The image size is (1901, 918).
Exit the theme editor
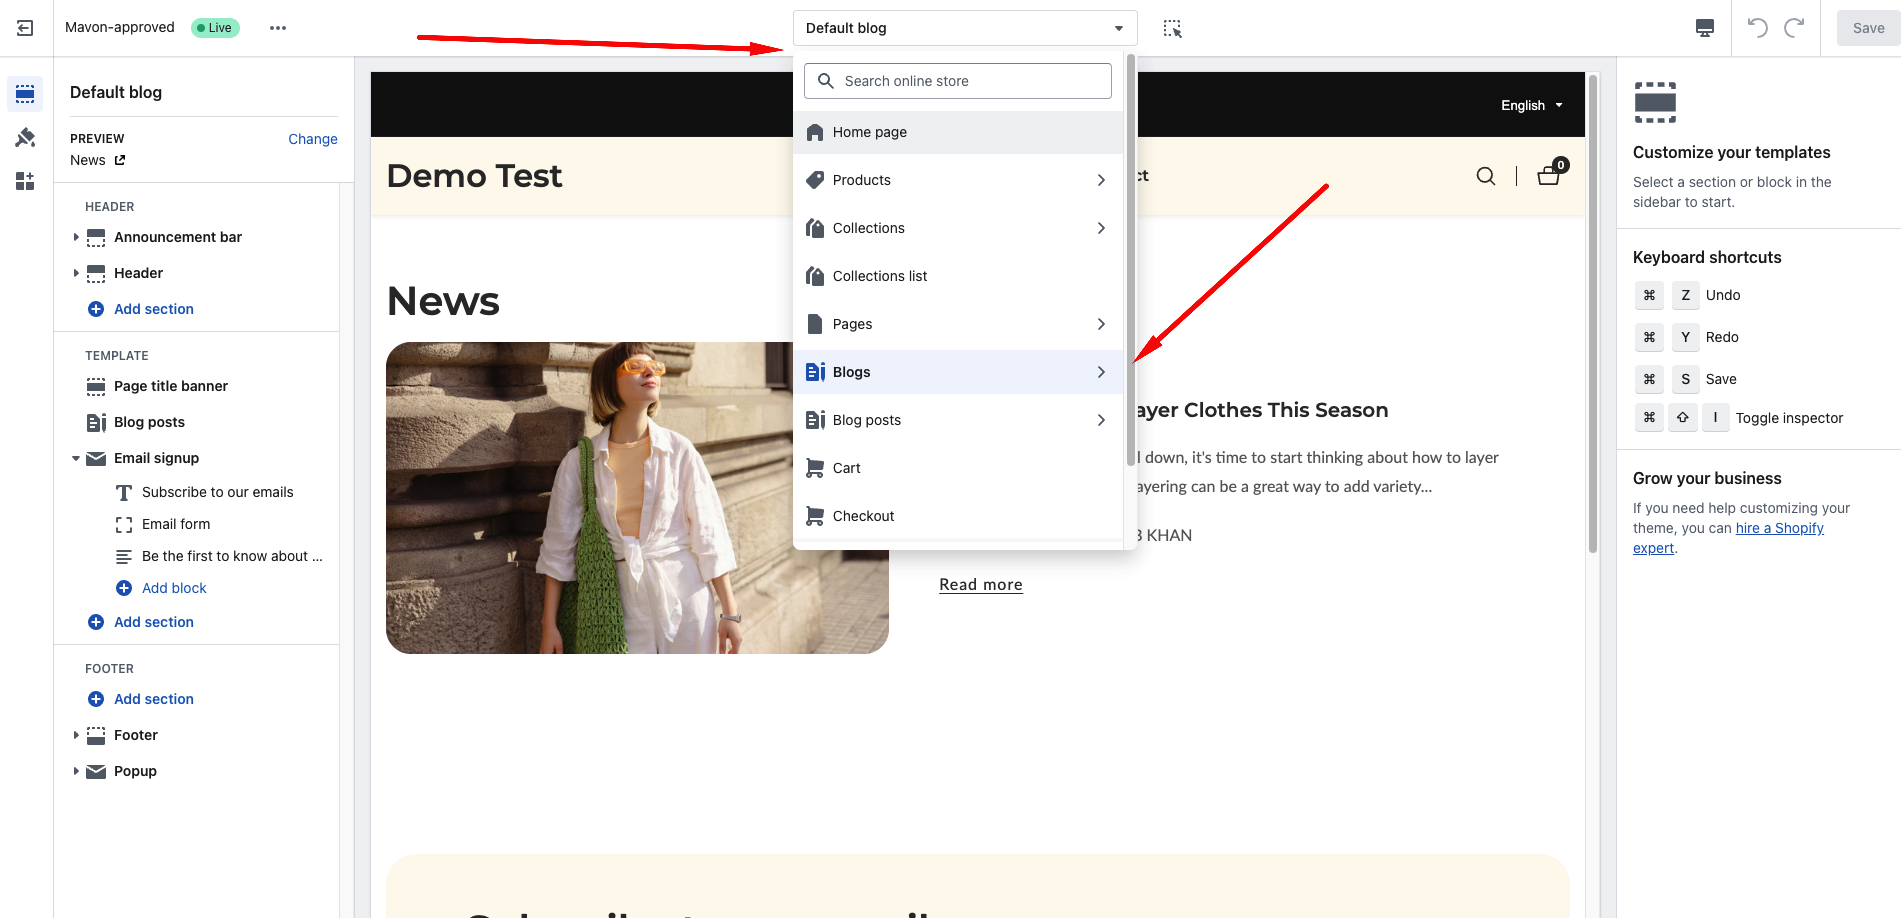pos(25,27)
